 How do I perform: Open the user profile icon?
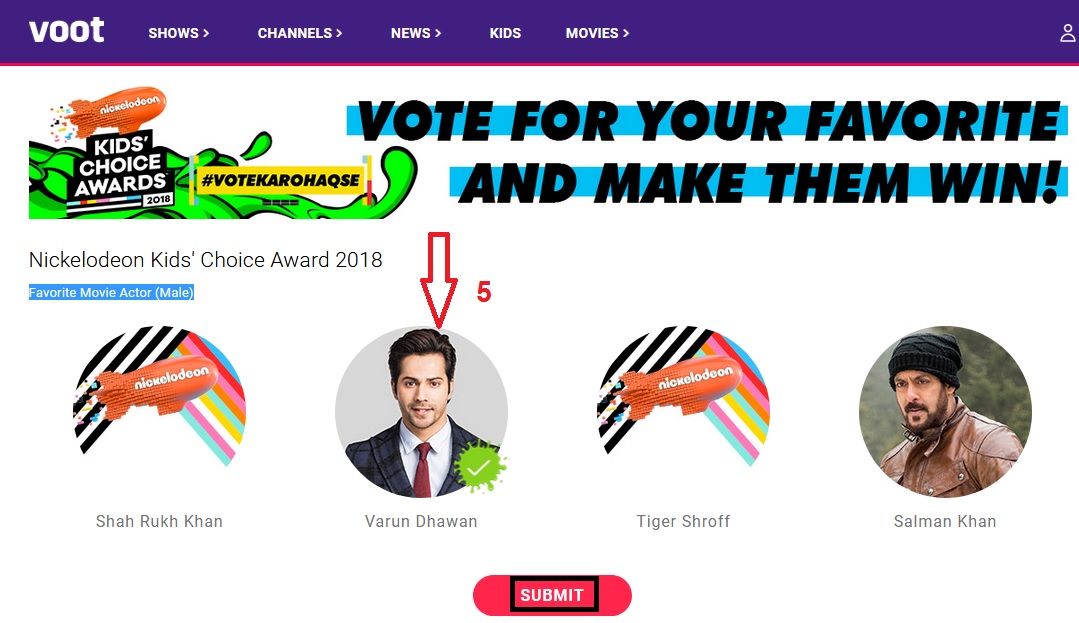(1067, 32)
